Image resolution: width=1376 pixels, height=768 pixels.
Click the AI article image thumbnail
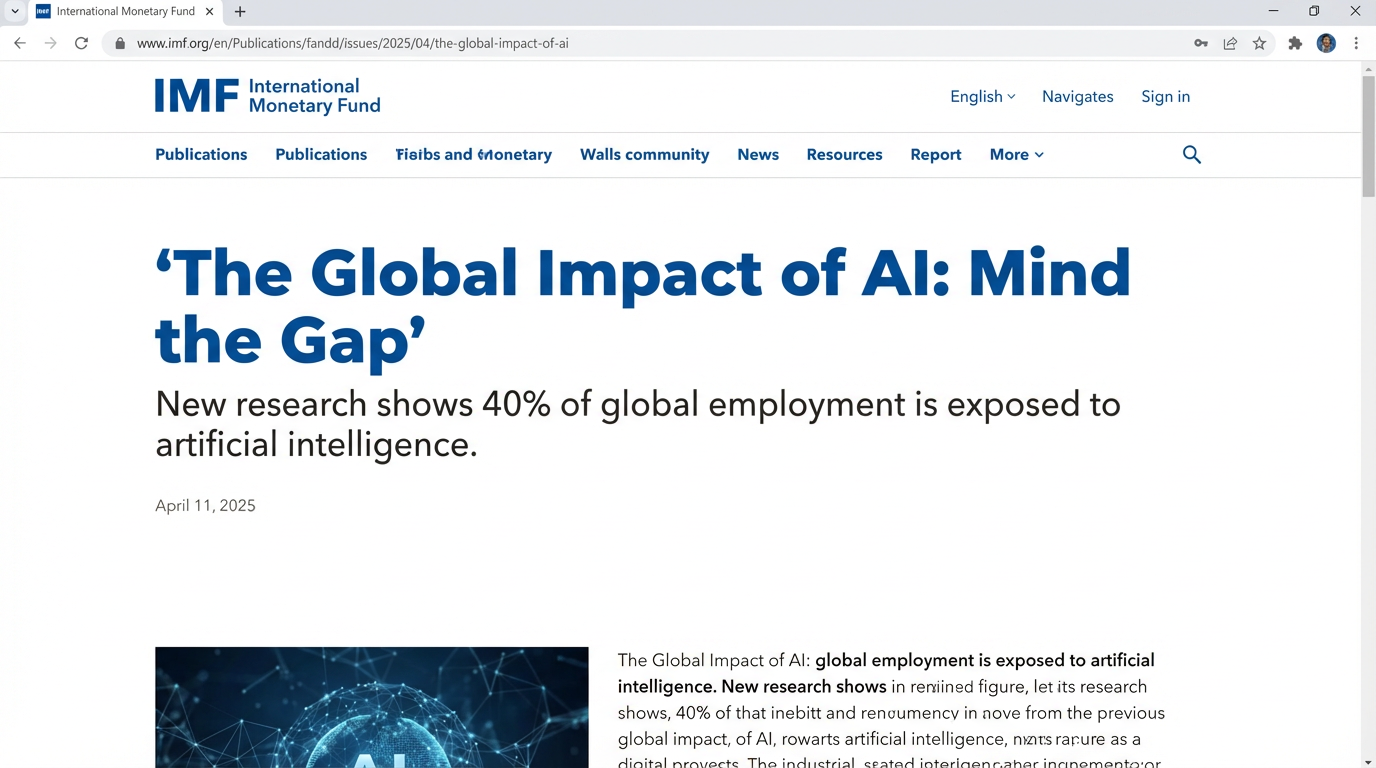coord(371,708)
